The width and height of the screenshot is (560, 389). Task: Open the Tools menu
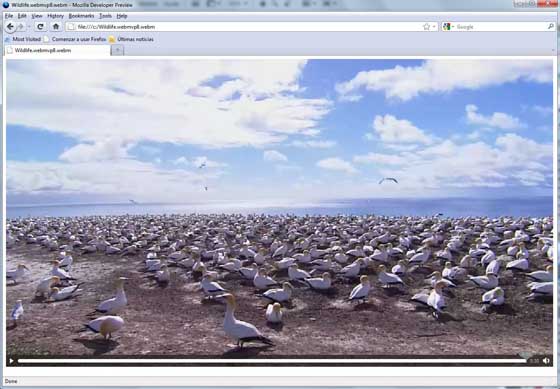tap(105, 16)
